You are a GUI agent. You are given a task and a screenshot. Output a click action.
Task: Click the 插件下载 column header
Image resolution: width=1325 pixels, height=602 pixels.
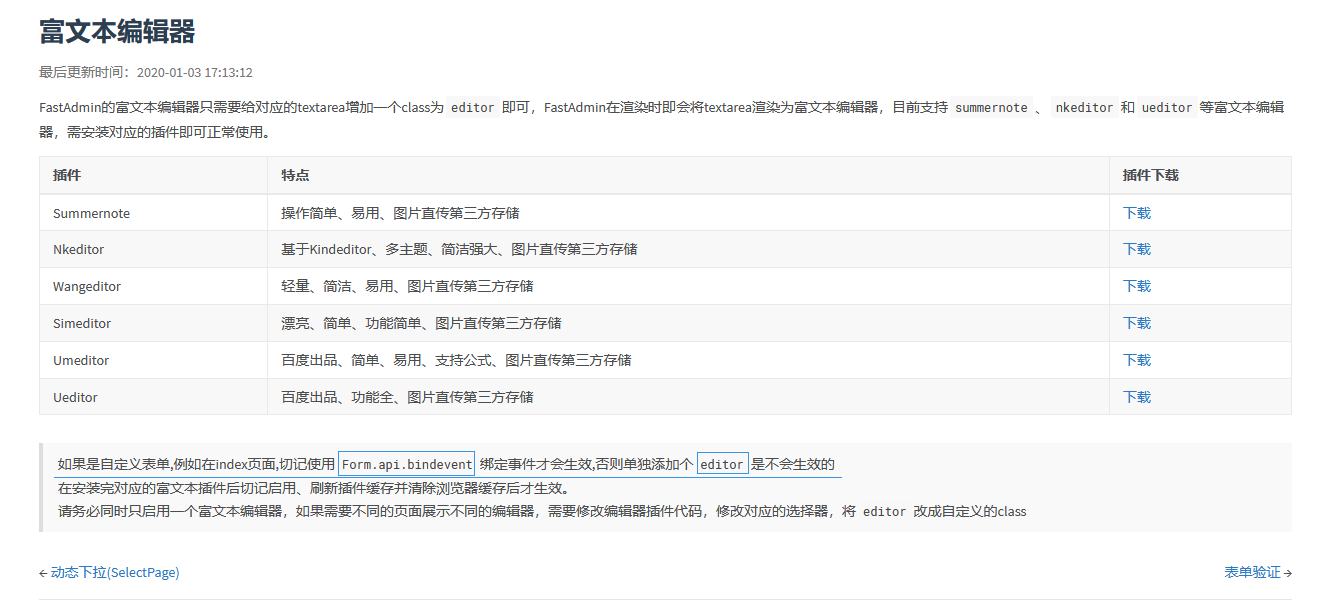1150,175
